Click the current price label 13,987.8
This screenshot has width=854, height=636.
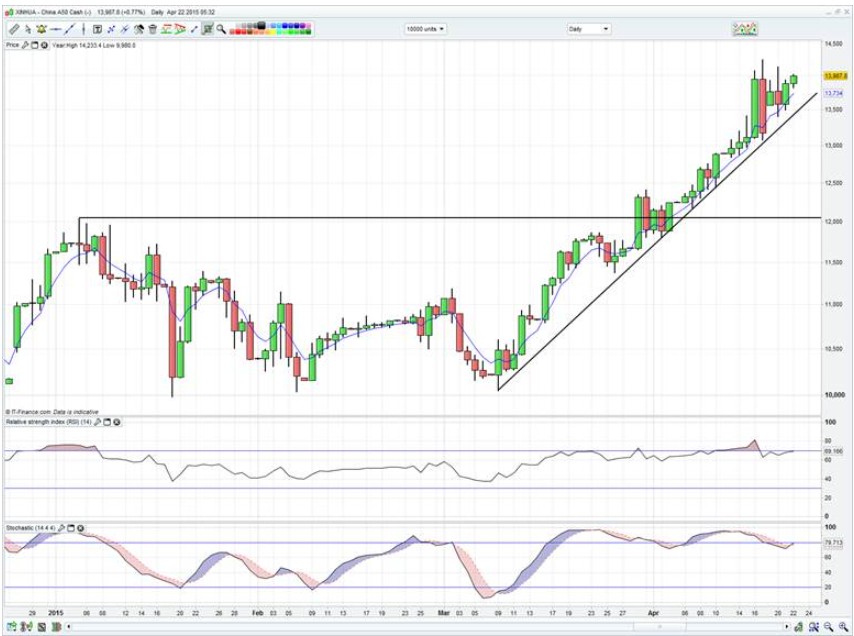tap(835, 76)
